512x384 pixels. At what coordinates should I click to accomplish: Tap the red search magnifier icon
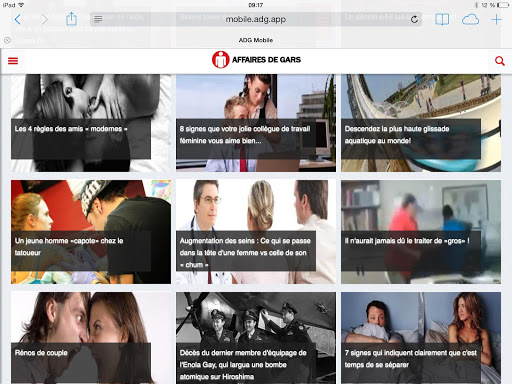click(x=499, y=61)
